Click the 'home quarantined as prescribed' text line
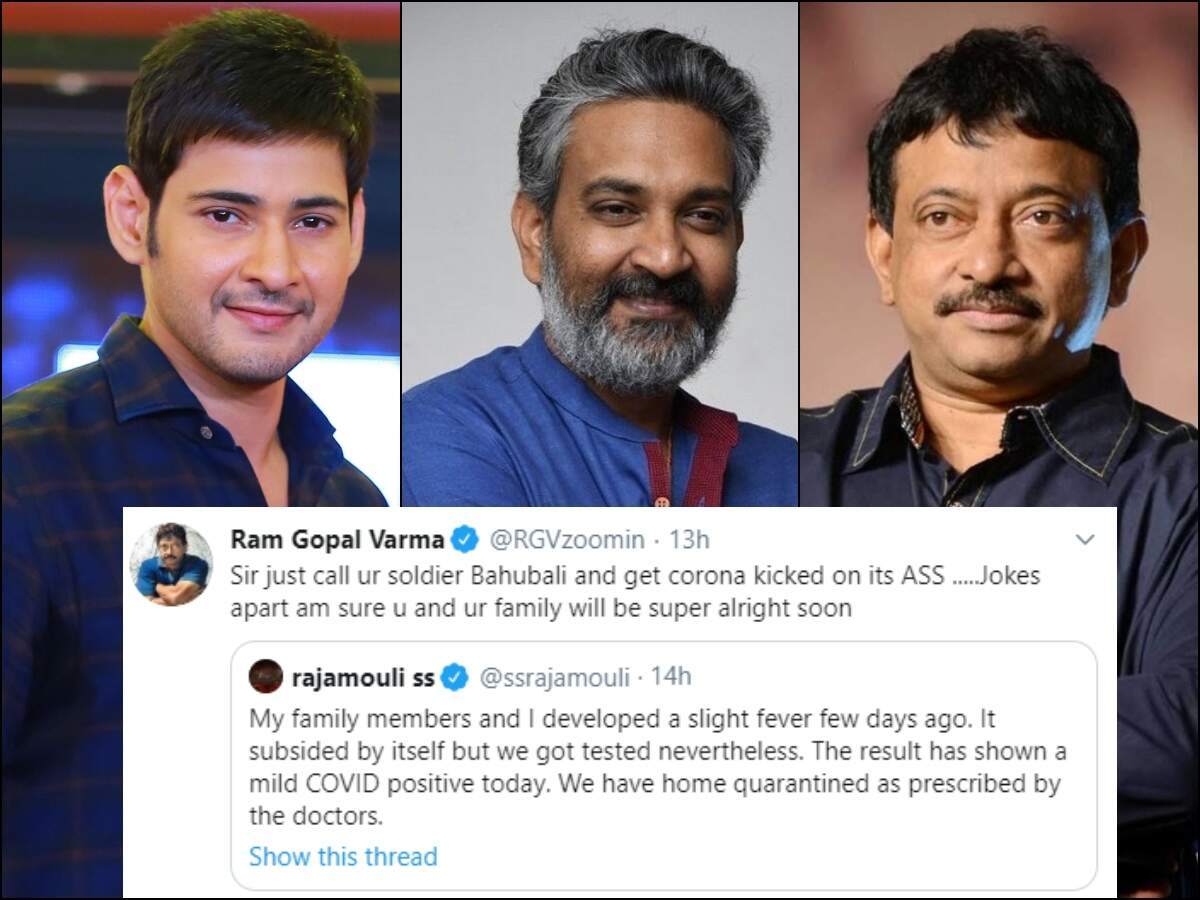Image resolution: width=1200 pixels, height=900 pixels. [x=654, y=786]
